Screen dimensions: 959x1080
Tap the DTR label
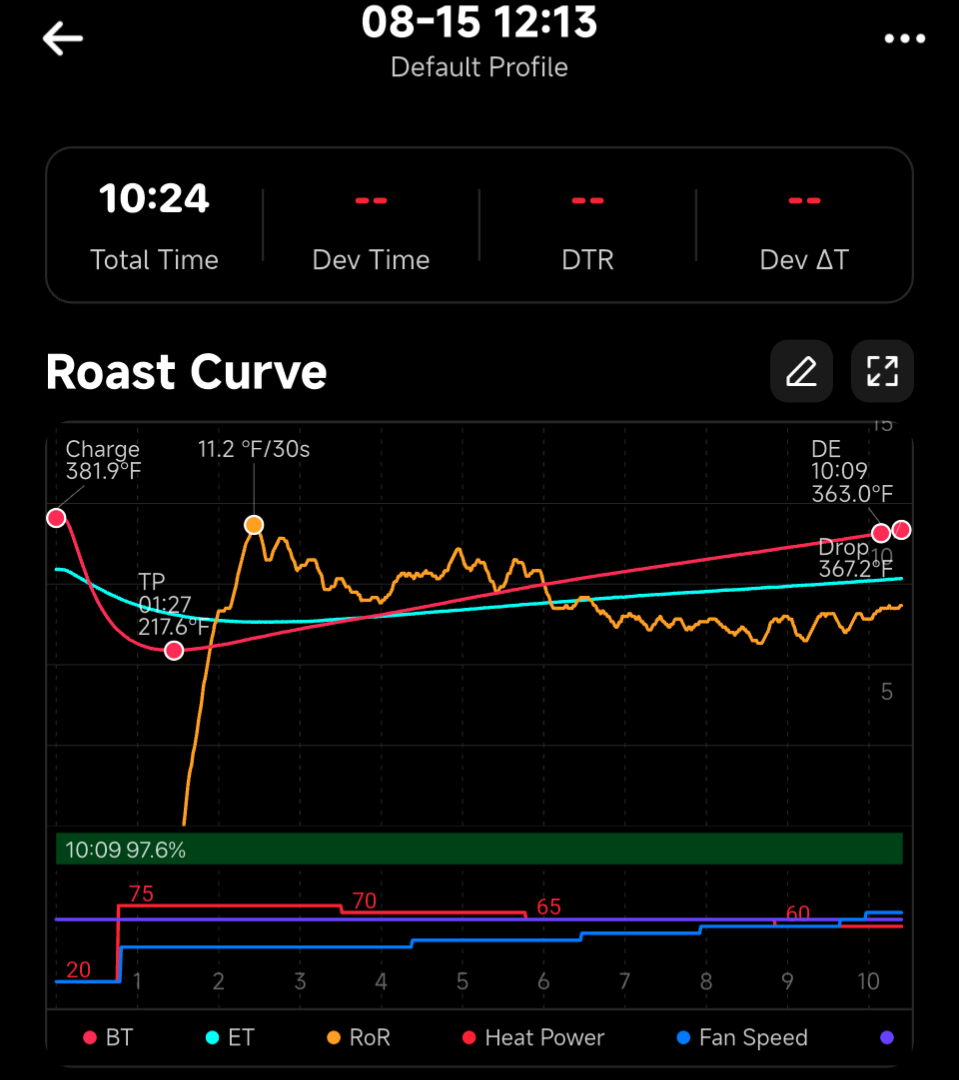(x=588, y=260)
